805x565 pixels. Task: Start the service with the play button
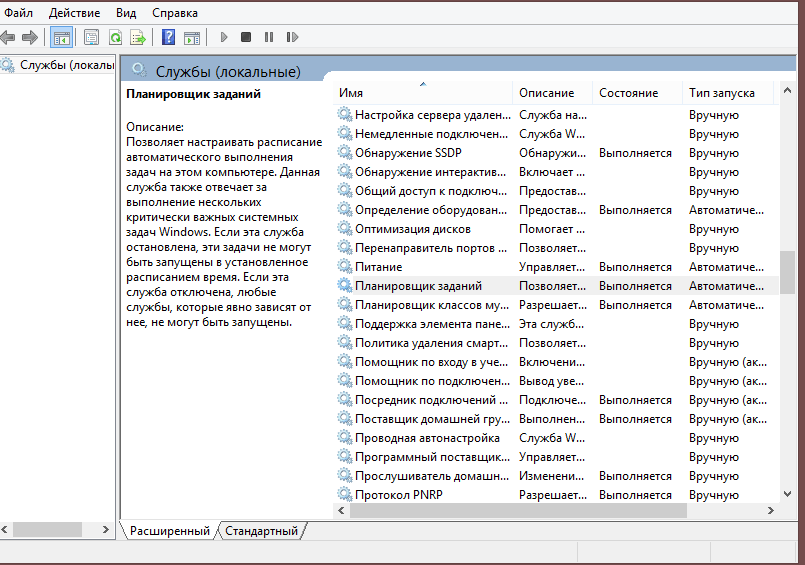224,37
